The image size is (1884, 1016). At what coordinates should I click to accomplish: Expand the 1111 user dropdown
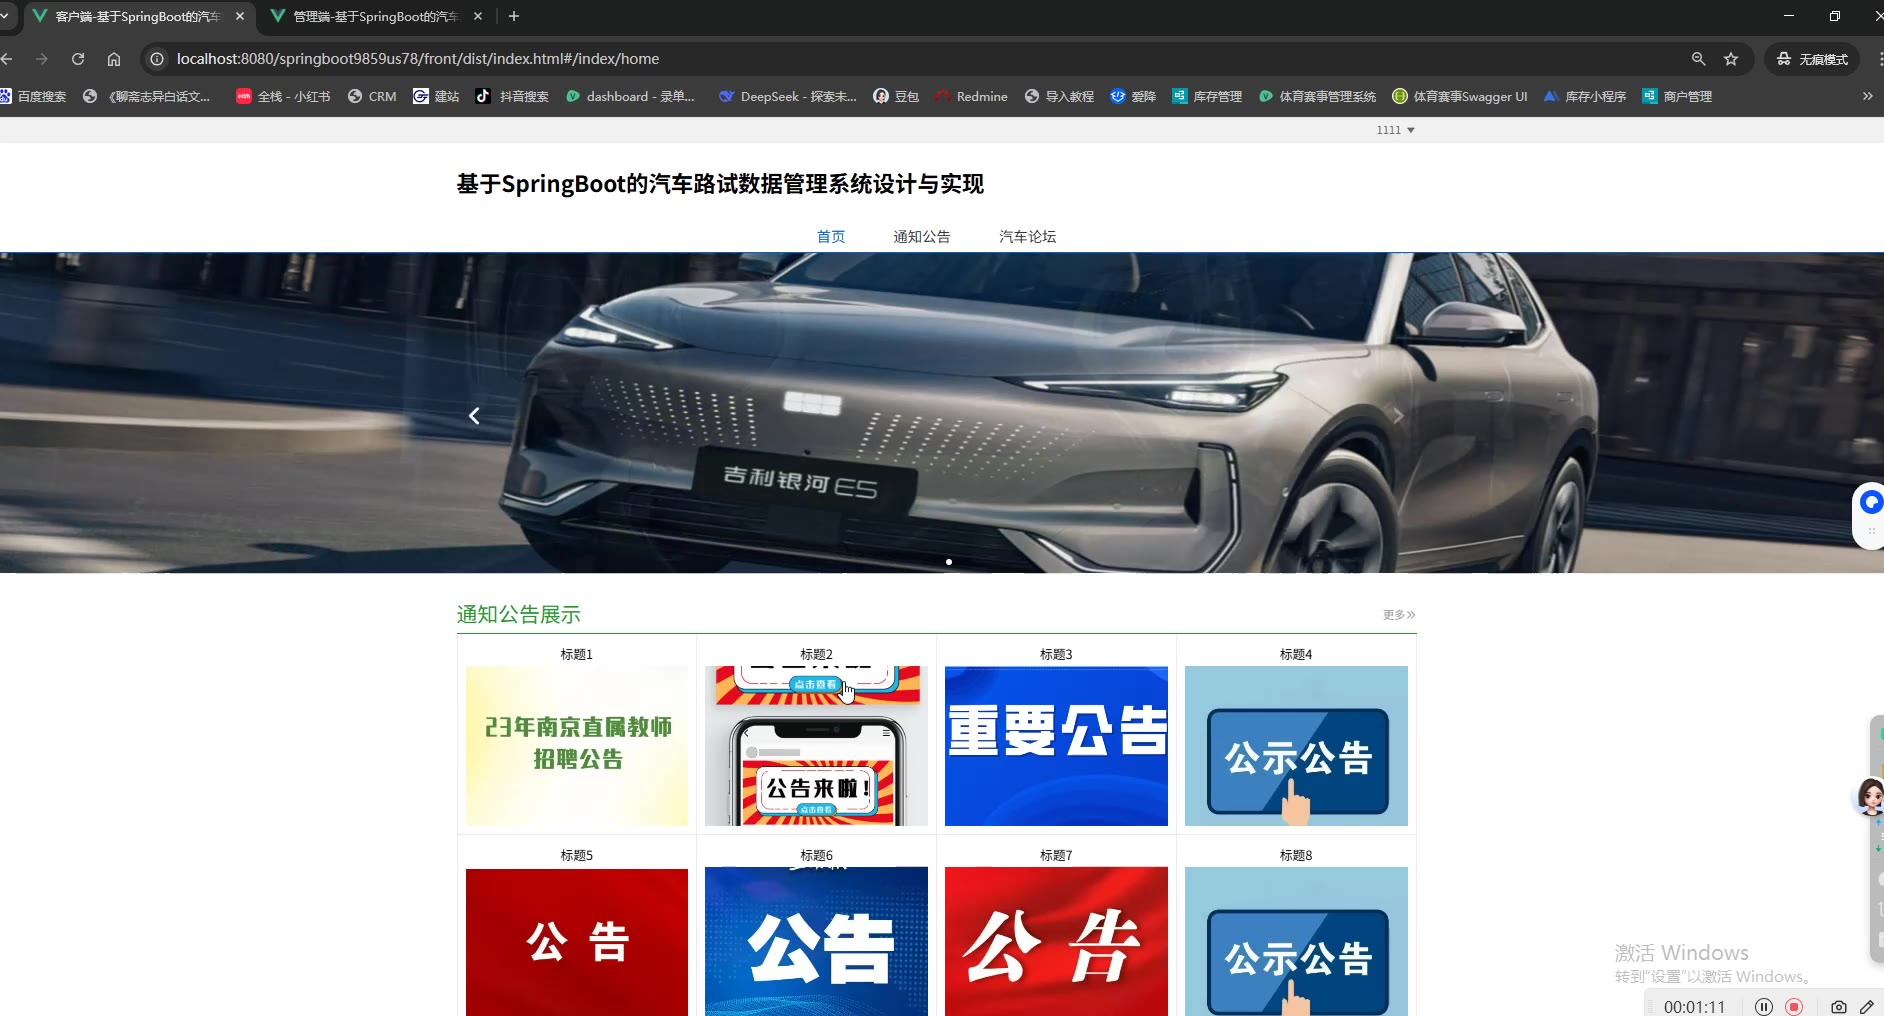click(1395, 130)
